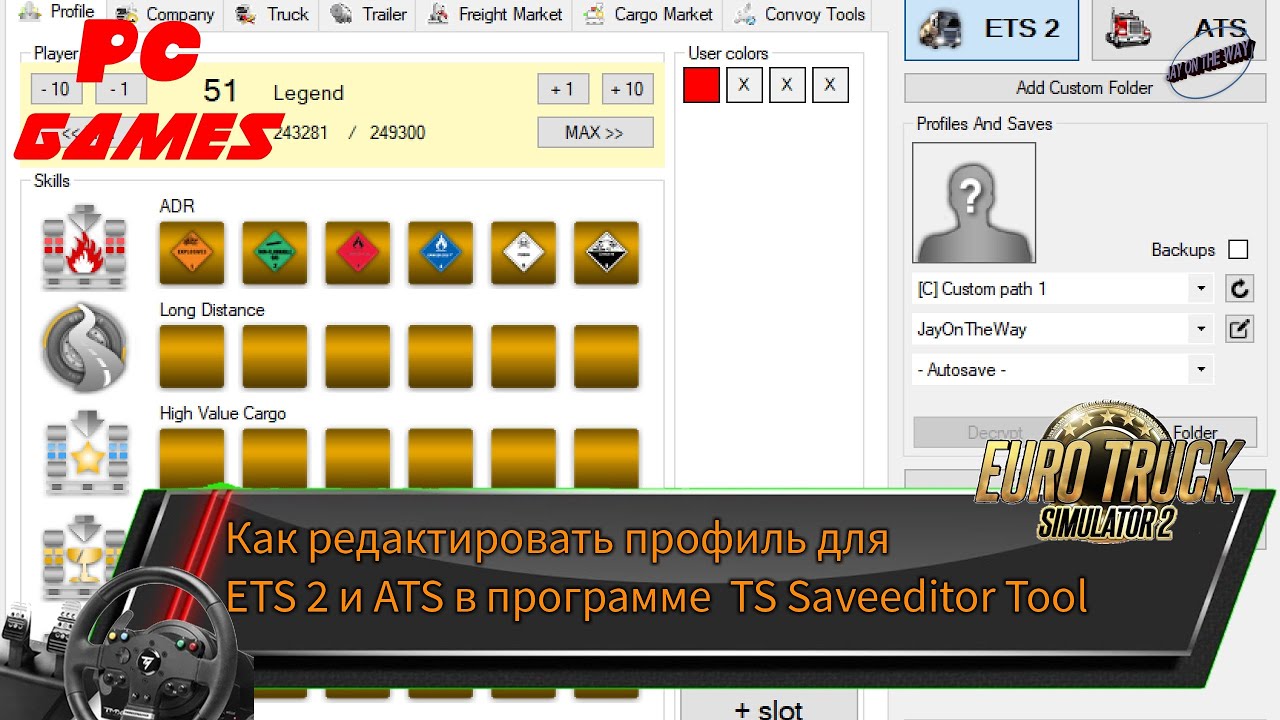Toggle the ADR blue hazard class skill
The image size is (1280, 720).
pyautogui.click(x=441, y=253)
